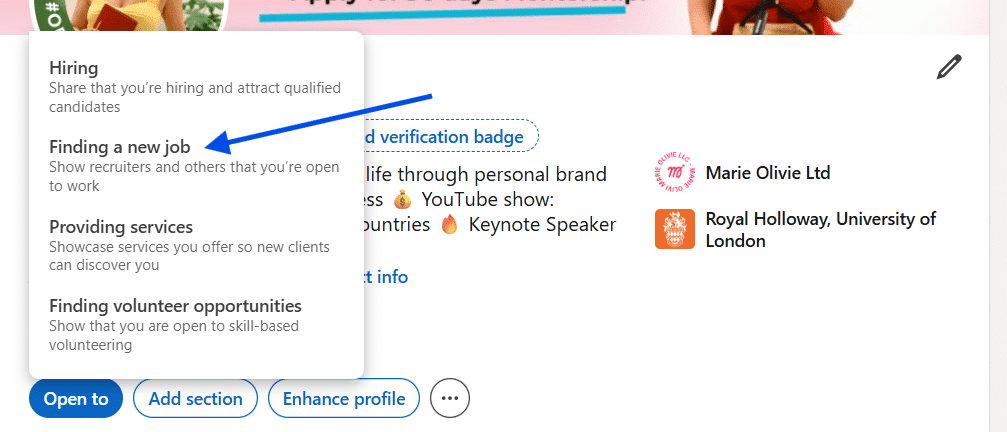
Task: Open Marie Olivie Ltd company name link
Action: click(x=767, y=173)
